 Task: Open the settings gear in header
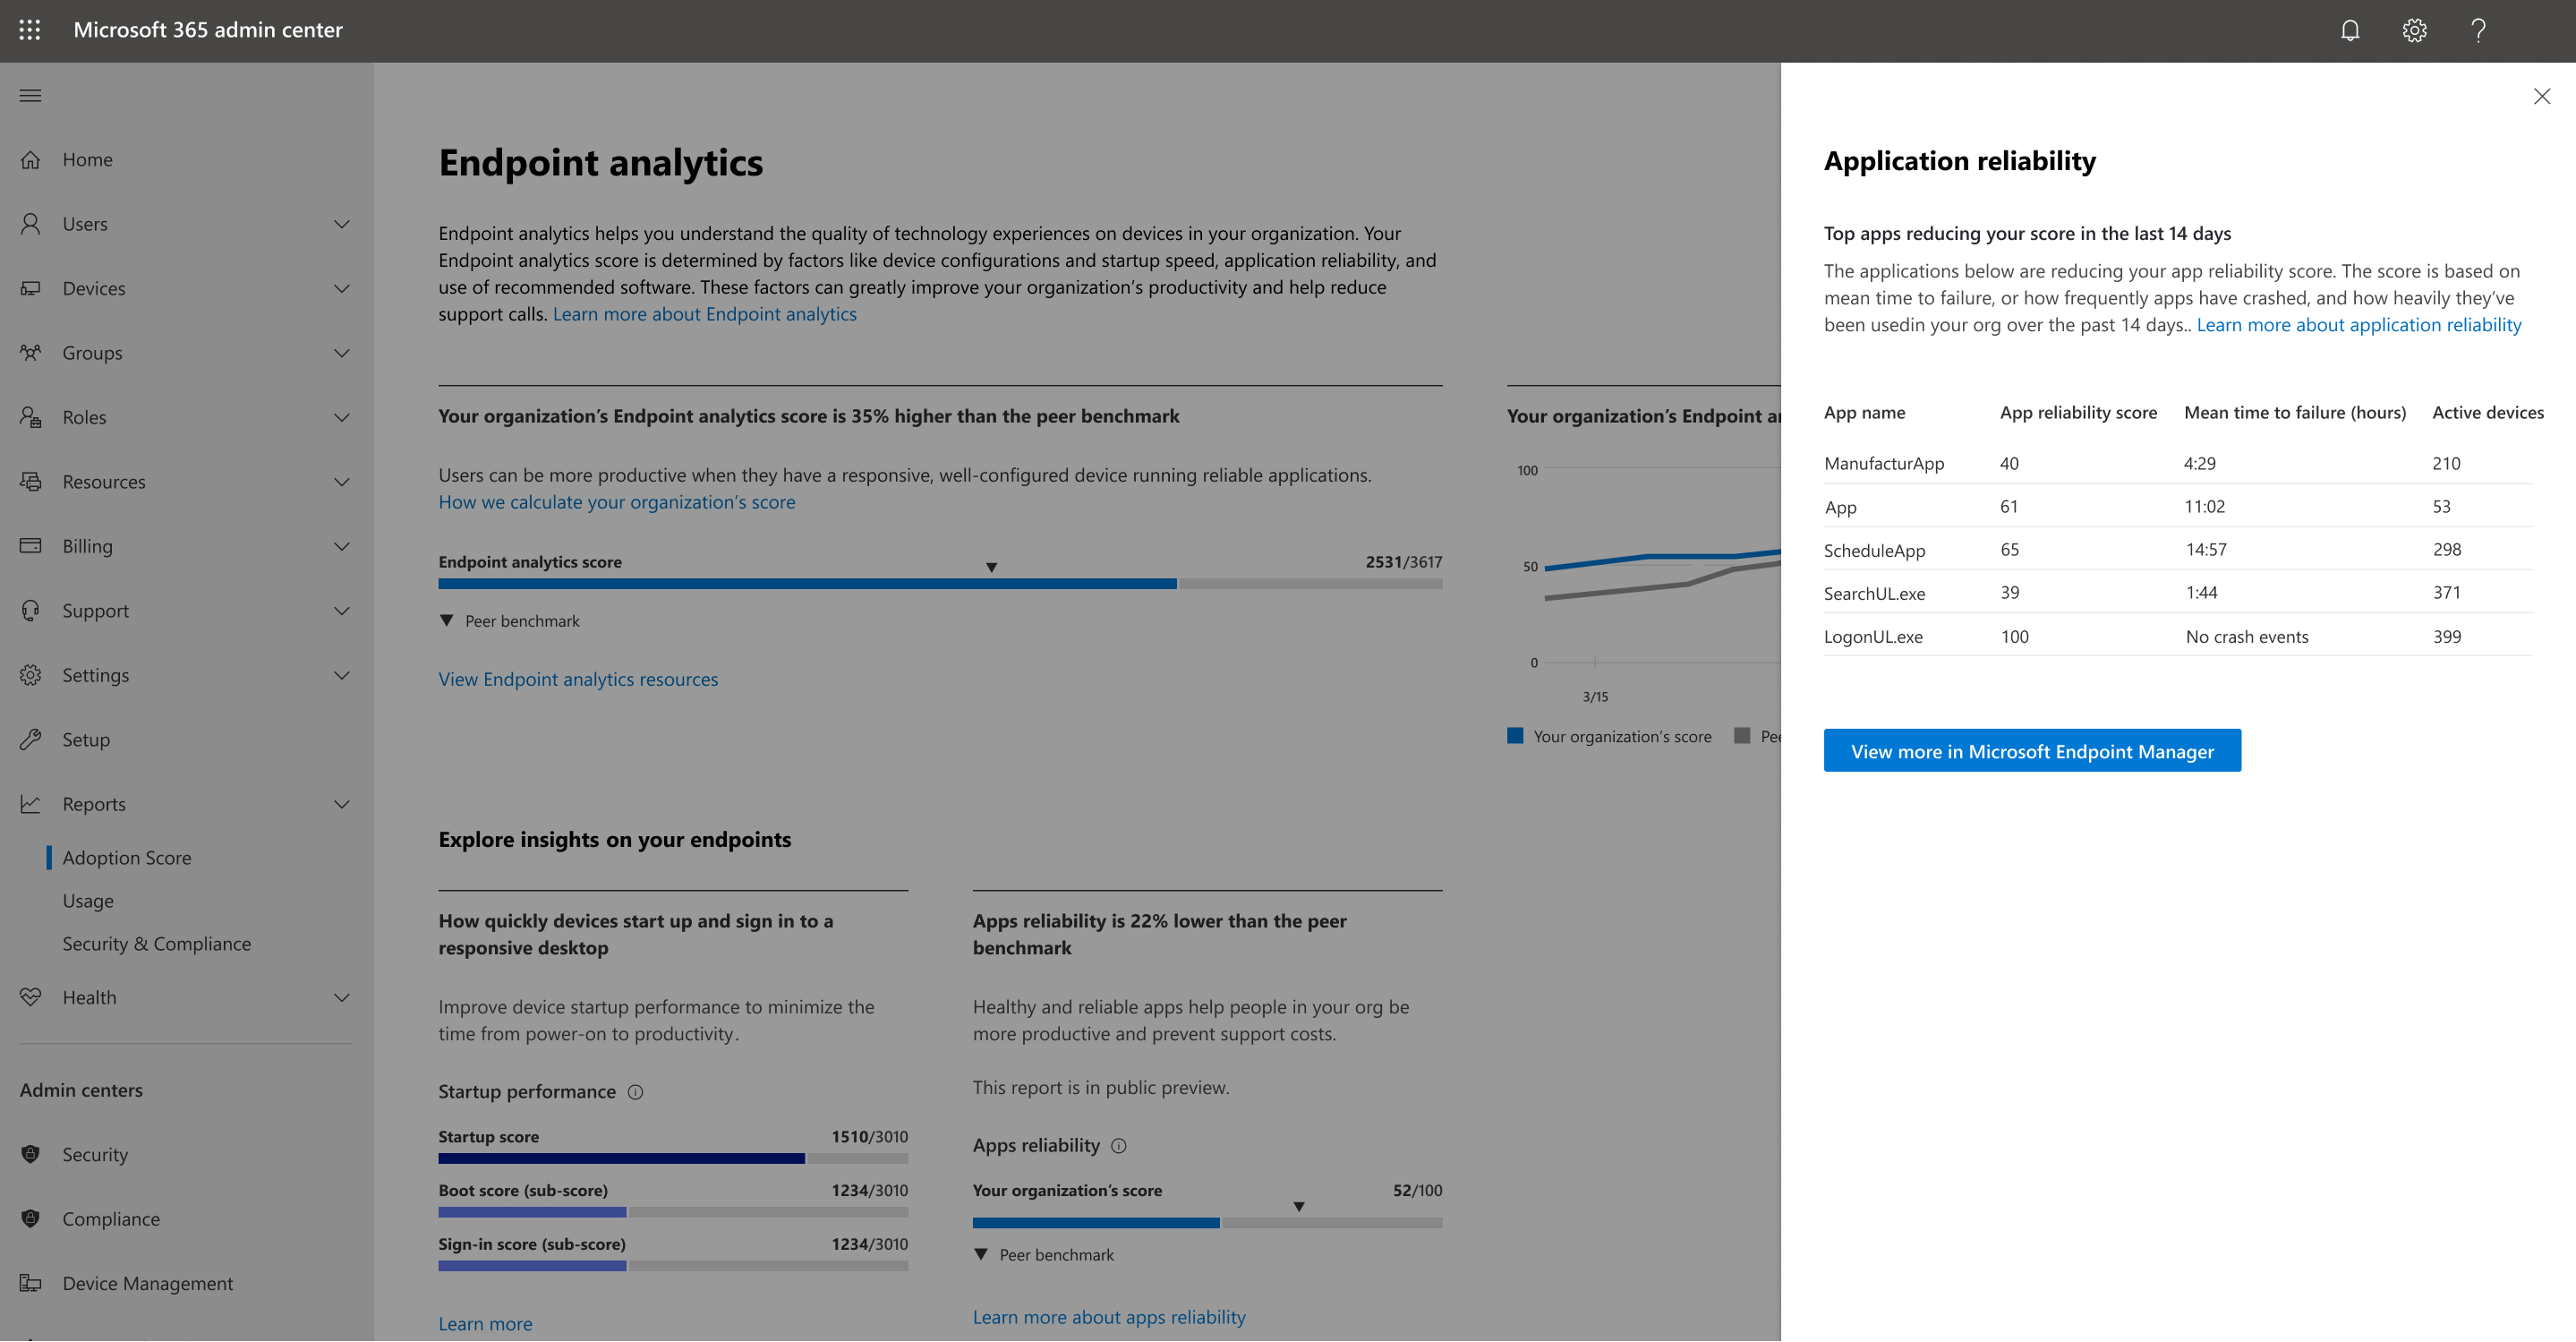pyautogui.click(x=2414, y=30)
